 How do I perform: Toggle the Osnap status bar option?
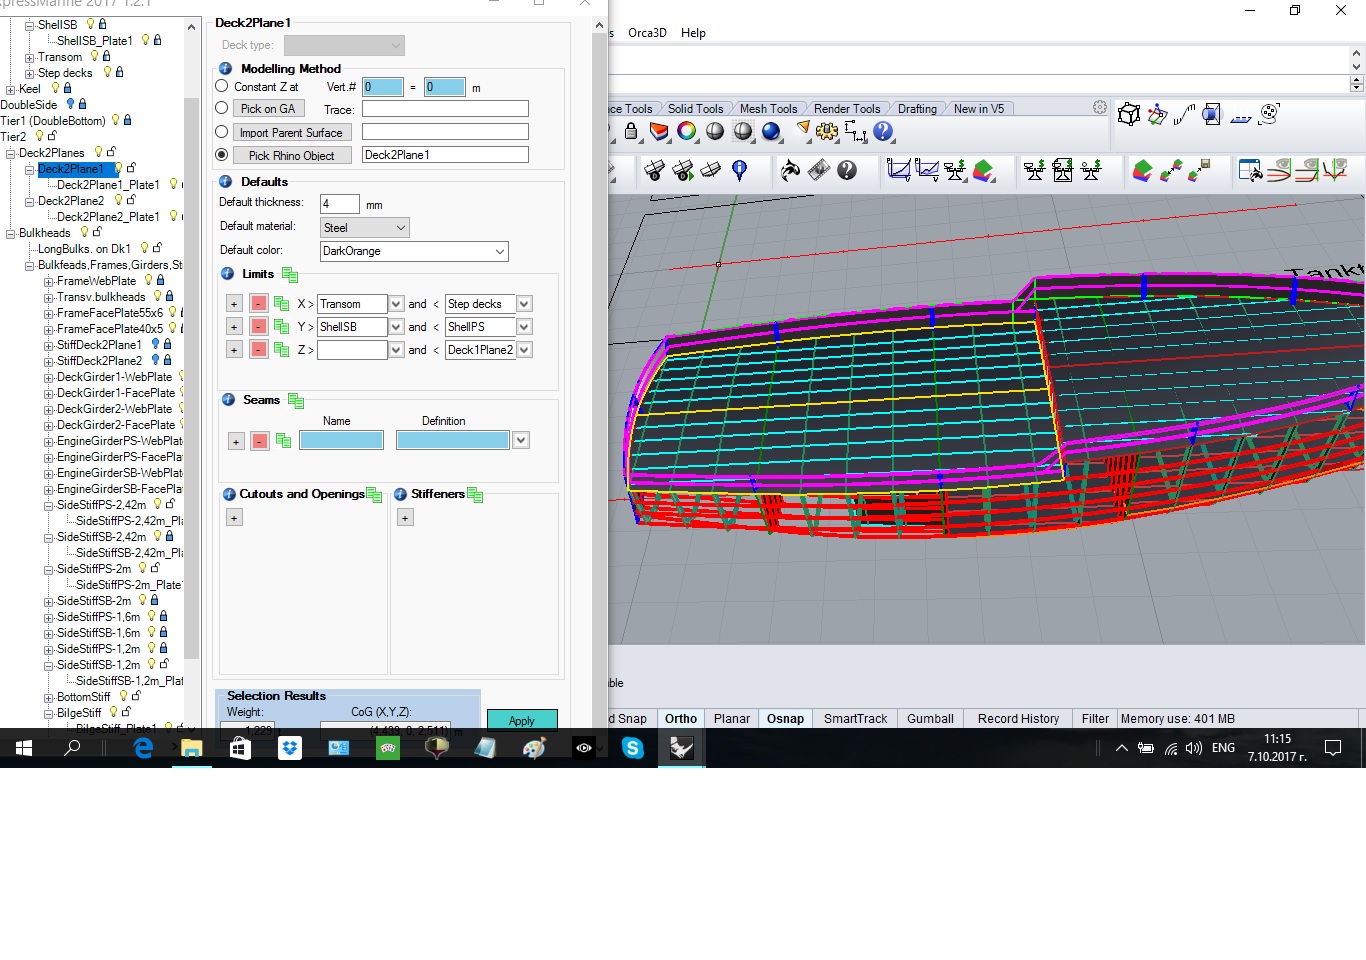pyautogui.click(x=785, y=719)
